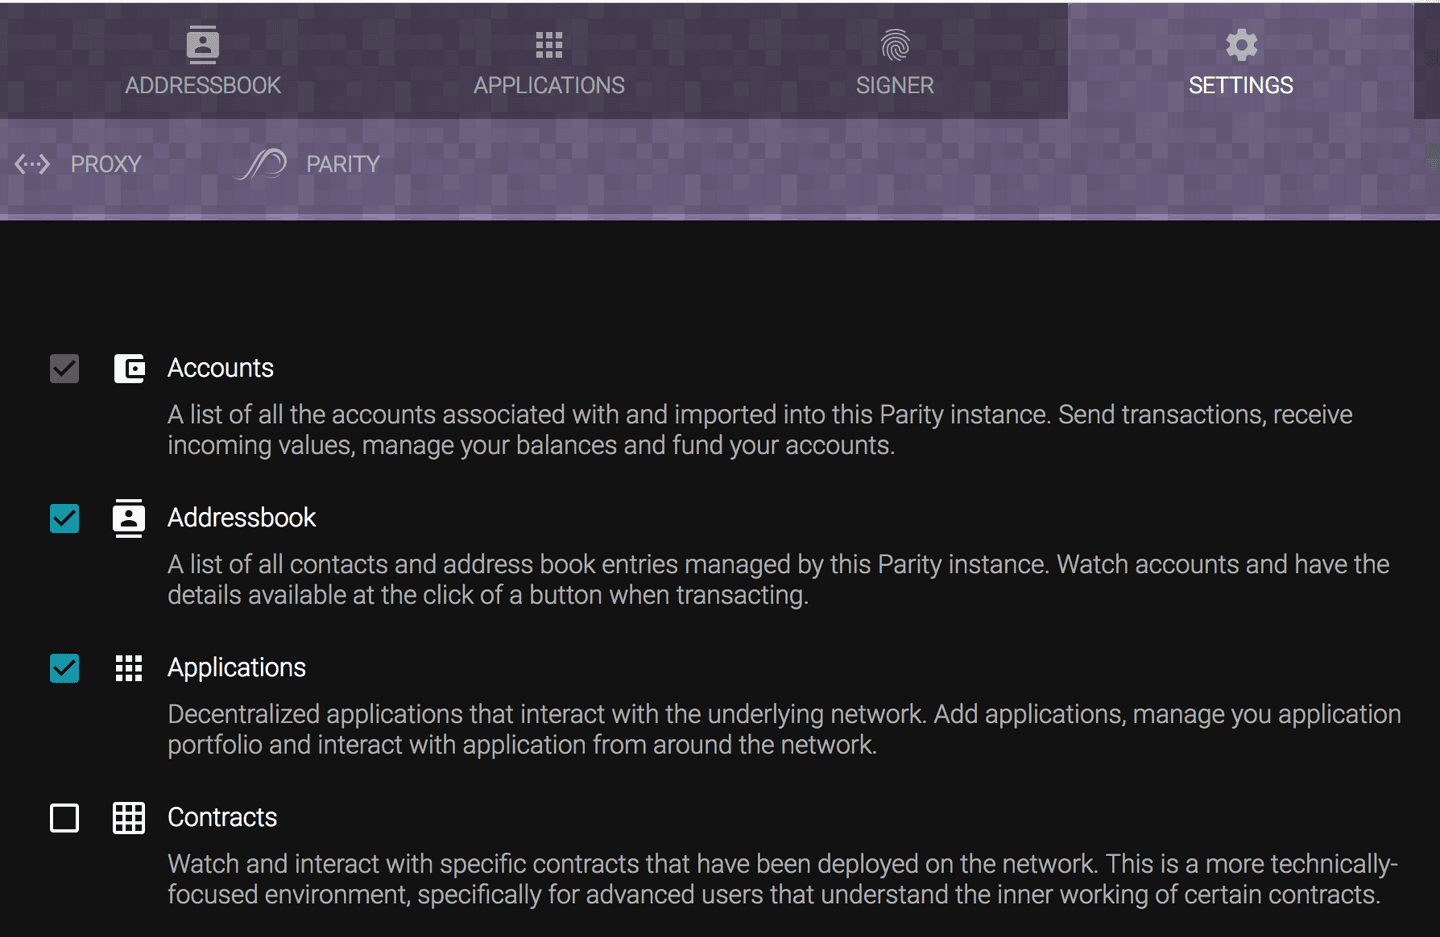Viewport: 1440px width, 937px height.
Task: Enable the Contracts checkbox
Action: pyautogui.click(x=65, y=818)
